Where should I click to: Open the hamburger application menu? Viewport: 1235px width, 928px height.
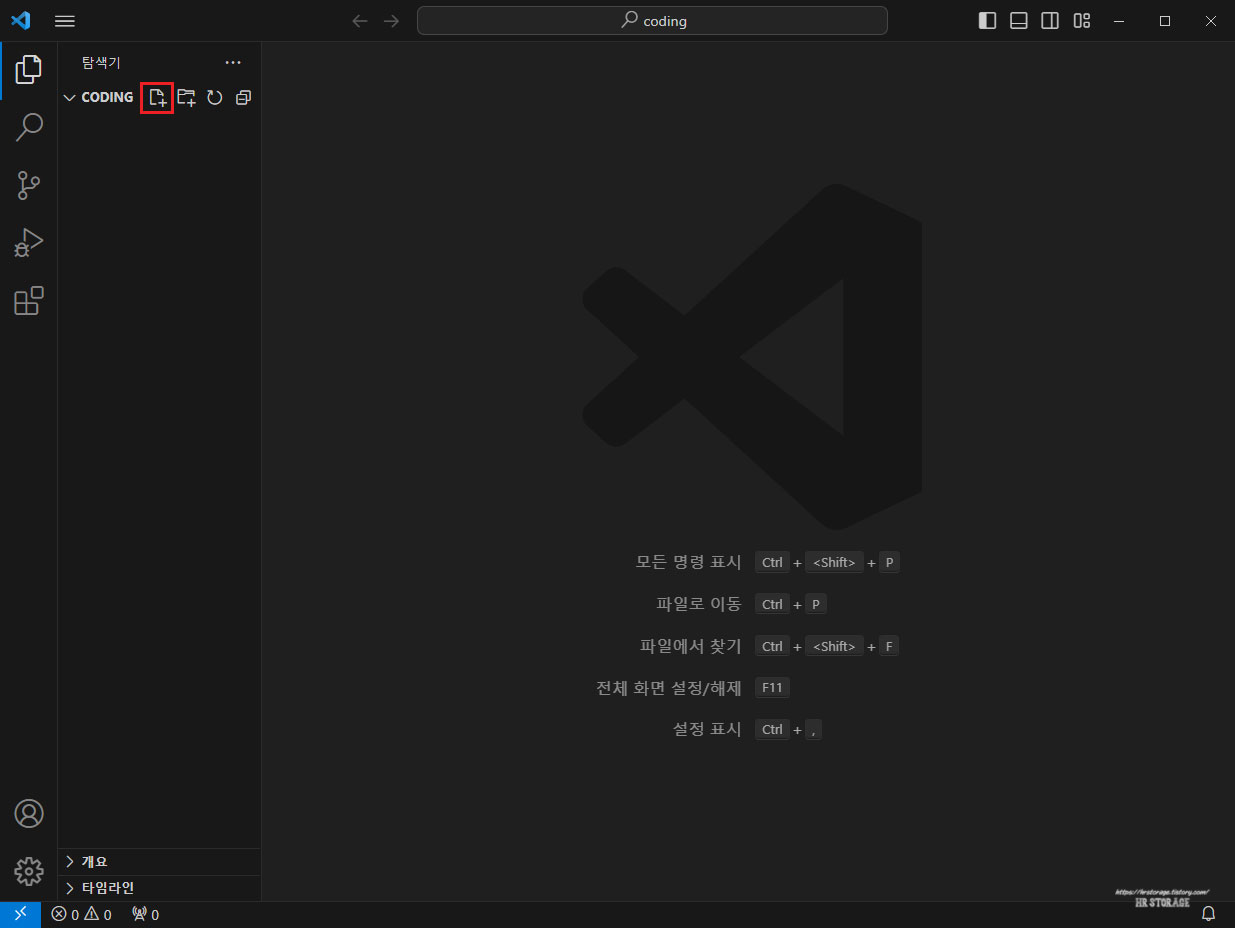coord(64,21)
